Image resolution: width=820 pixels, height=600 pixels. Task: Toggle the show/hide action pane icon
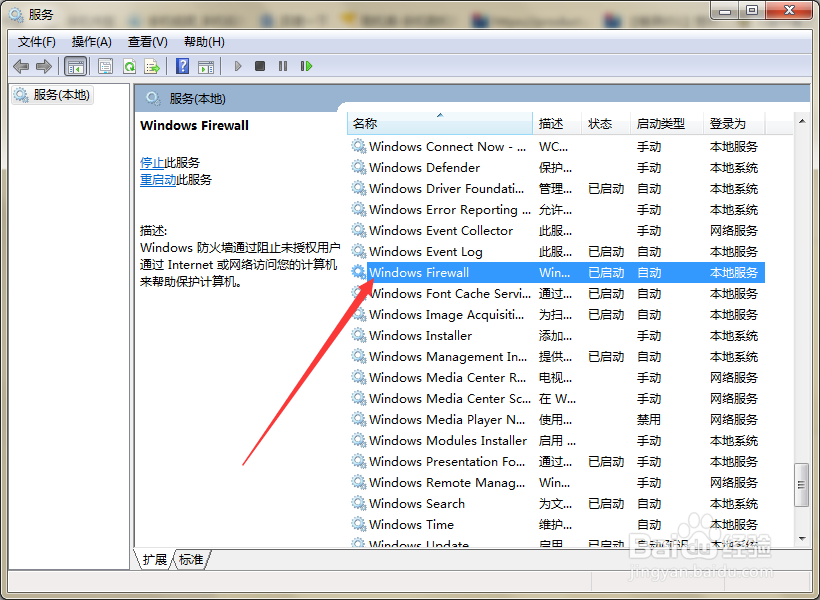[x=206, y=66]
